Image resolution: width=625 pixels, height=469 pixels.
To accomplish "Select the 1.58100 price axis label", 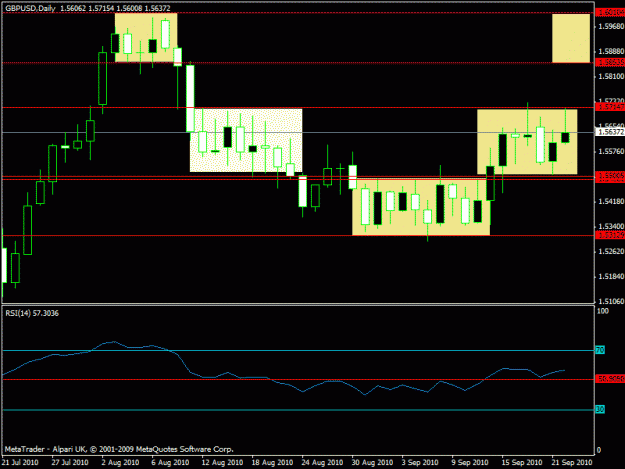I will coord(611,76).
